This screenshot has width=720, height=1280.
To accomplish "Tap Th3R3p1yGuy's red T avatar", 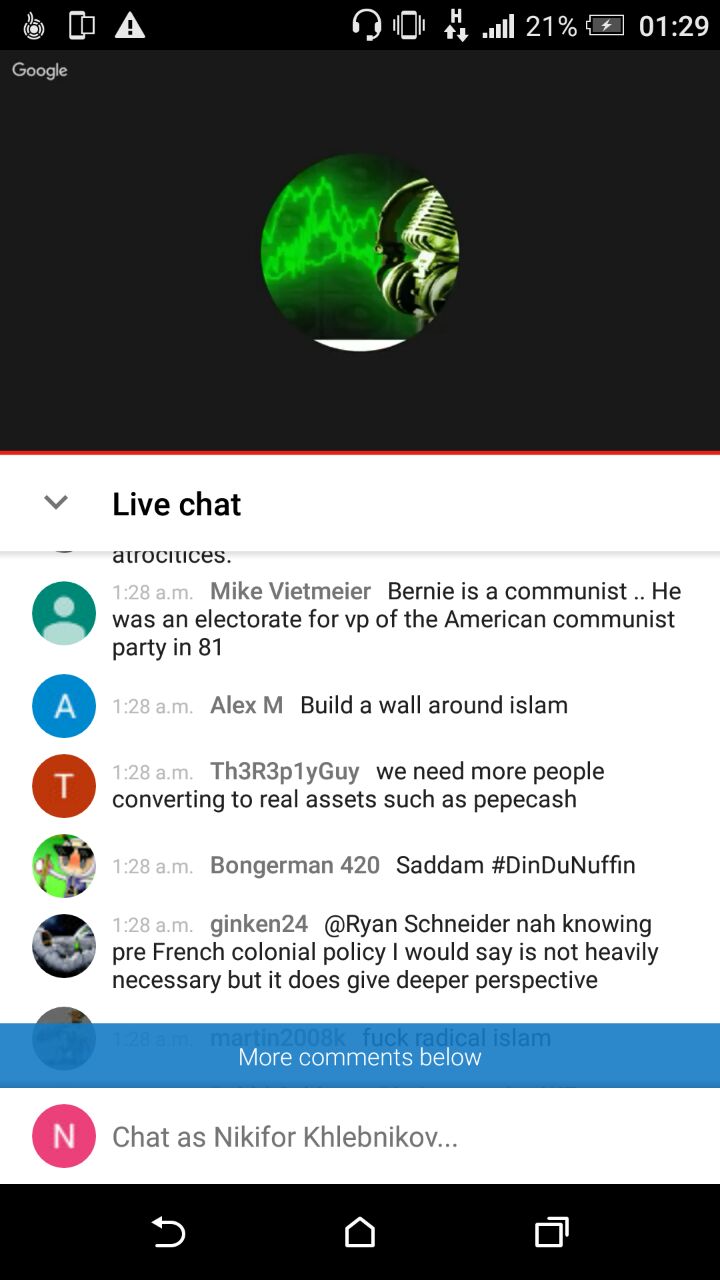I will [x=64, y=786].
